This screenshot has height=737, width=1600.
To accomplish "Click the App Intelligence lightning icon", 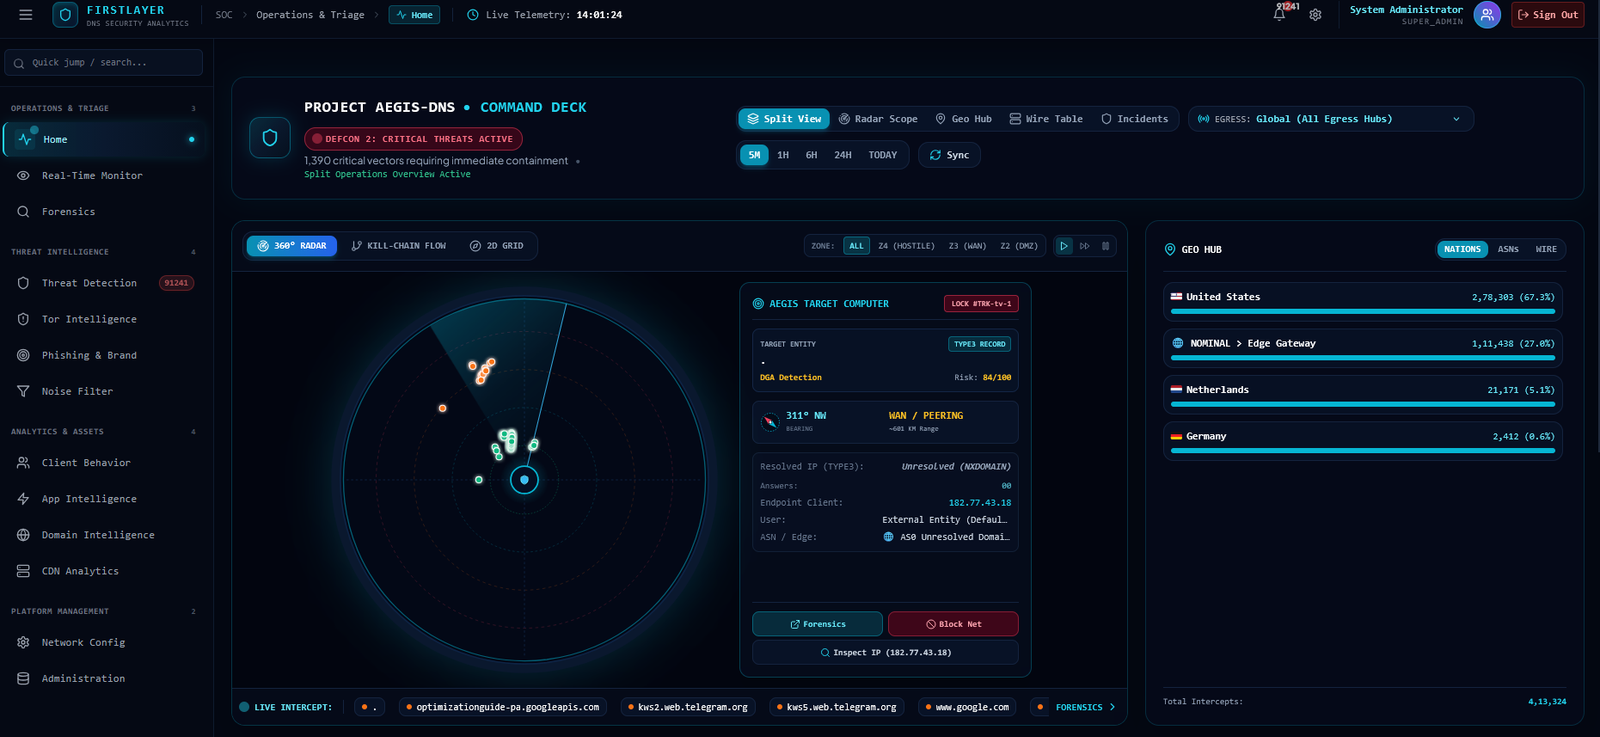I will pos(23,499).
